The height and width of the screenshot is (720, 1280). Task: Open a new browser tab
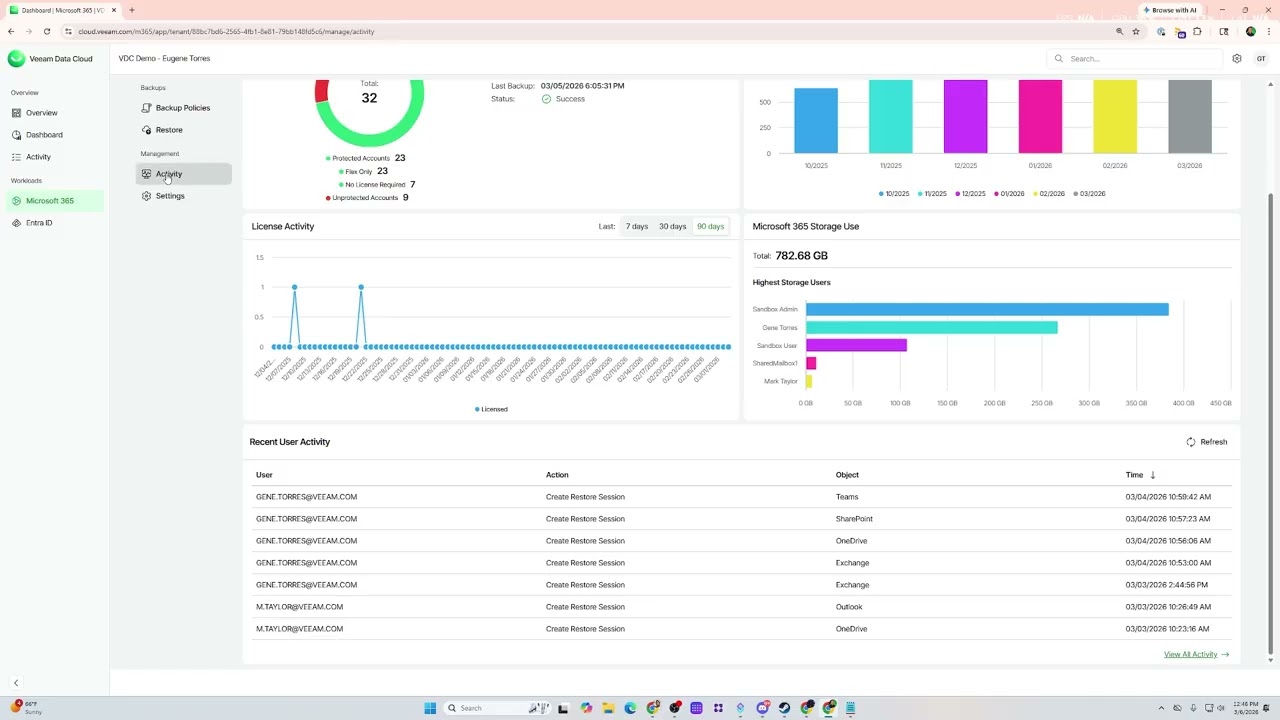point(131,10)
